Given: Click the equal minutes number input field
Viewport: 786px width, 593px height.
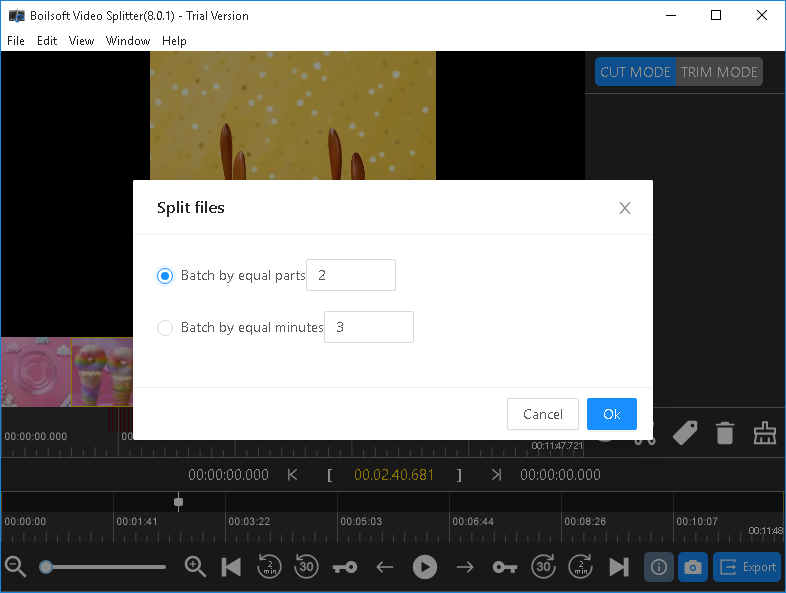Looking at the screenshot, I should tap(368, 328).
